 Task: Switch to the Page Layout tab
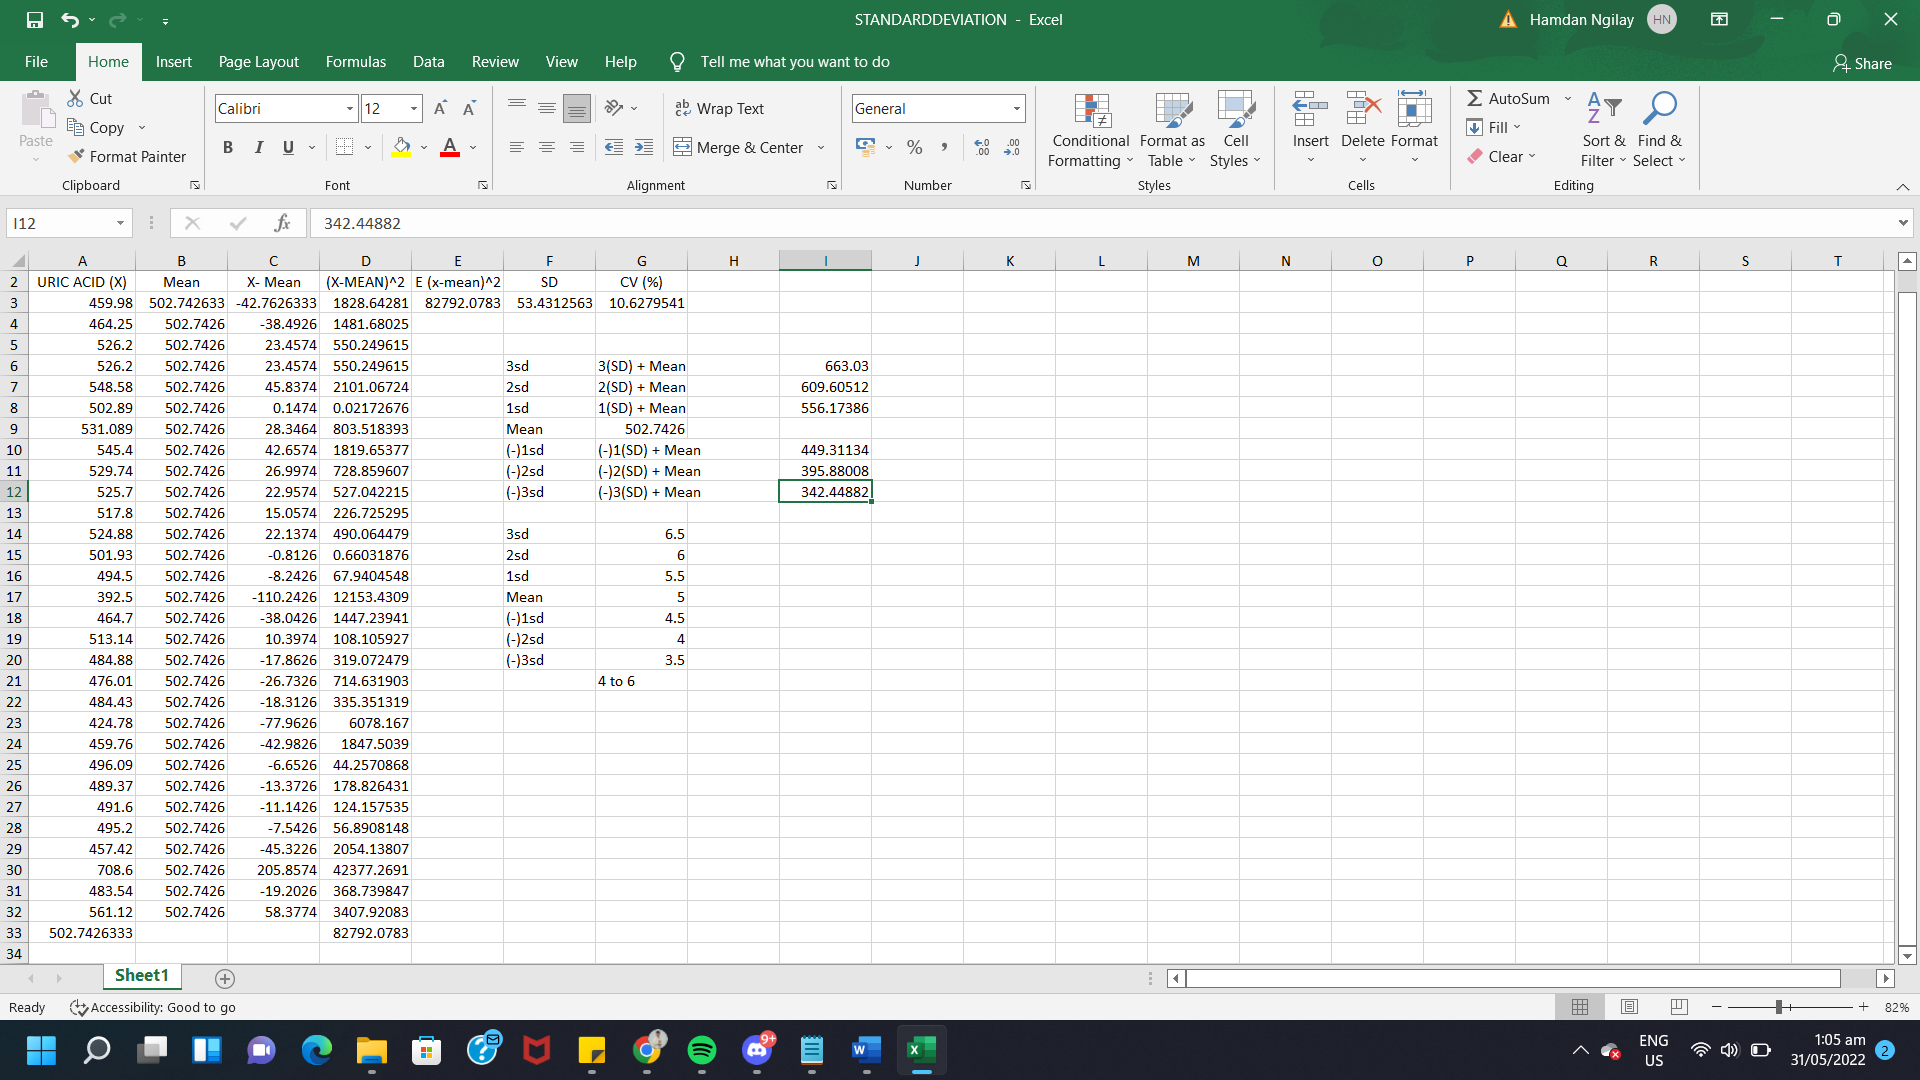pyautogui.click(x=258, y=62)
